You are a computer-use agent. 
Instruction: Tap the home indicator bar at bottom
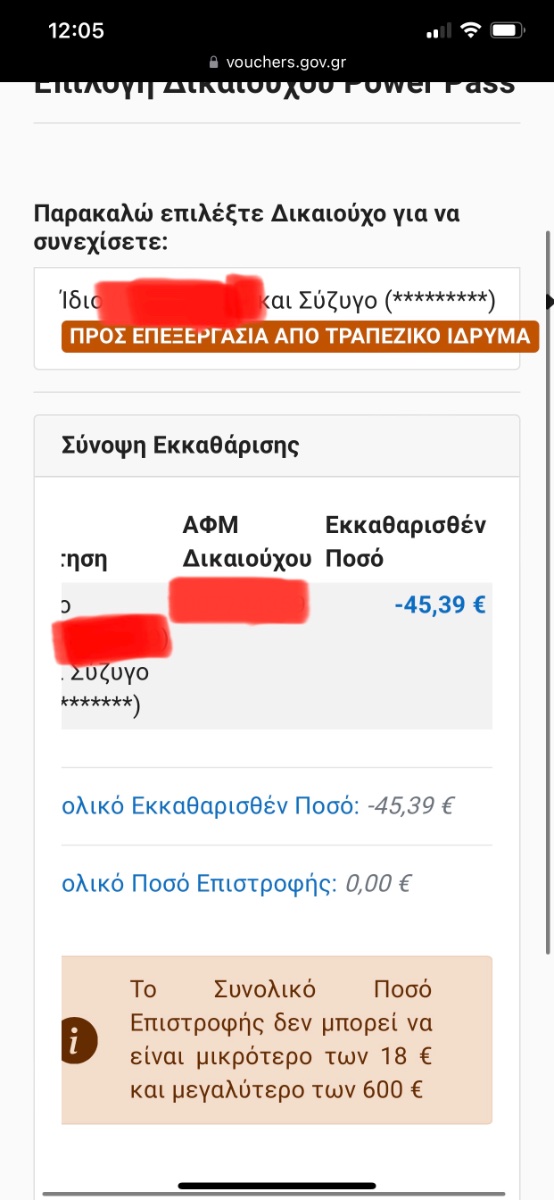tap(277, 1190)
